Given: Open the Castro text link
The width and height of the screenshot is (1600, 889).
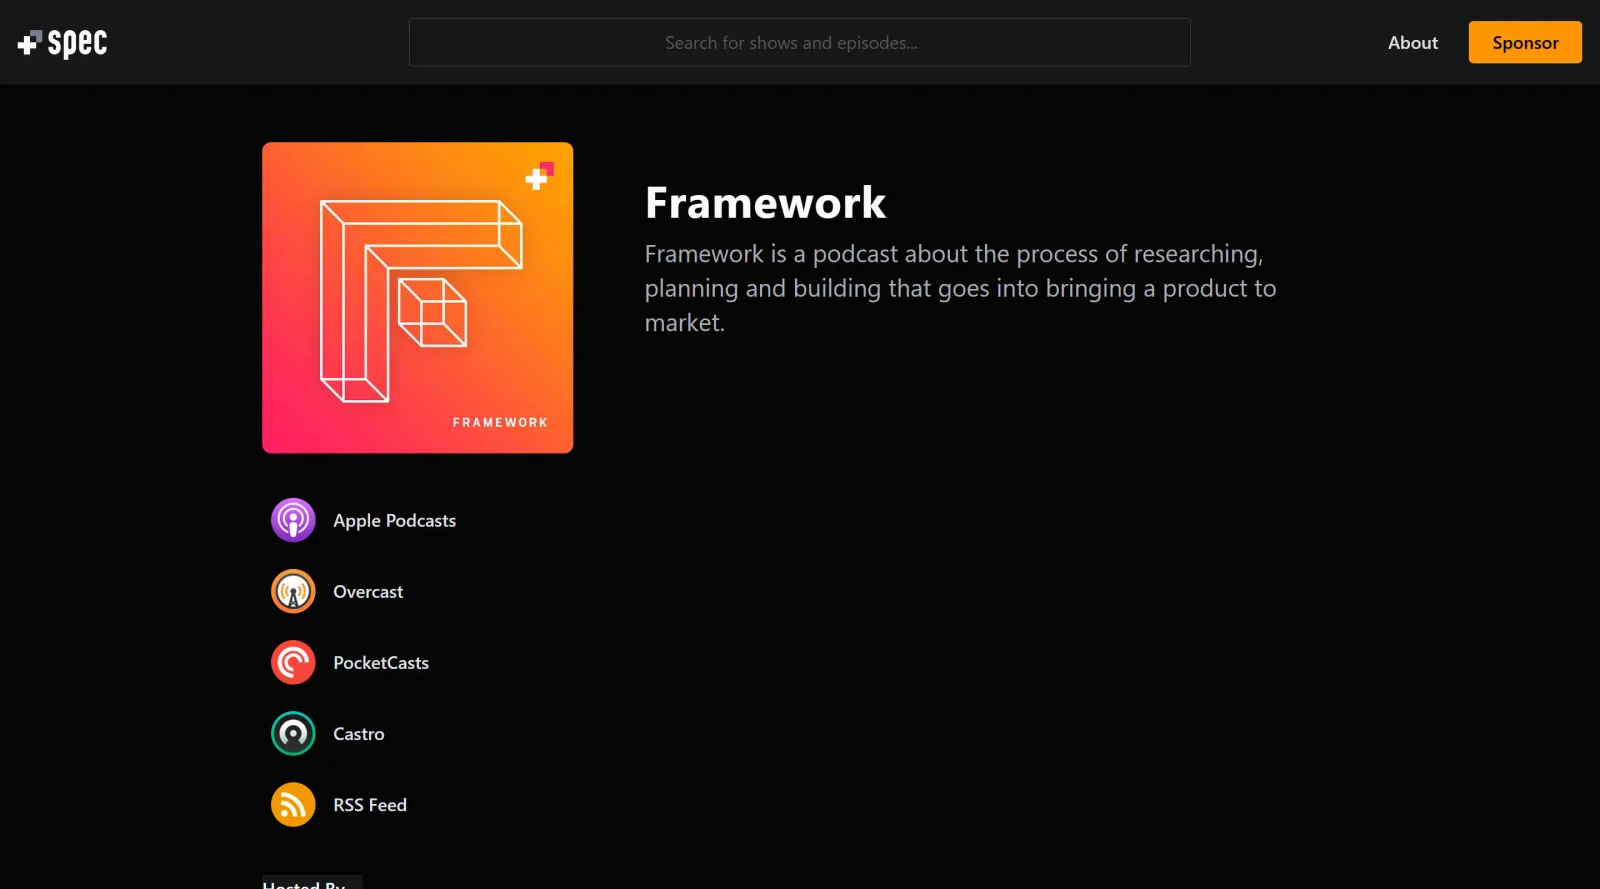Looking at the screenshot, I should 358,733.
